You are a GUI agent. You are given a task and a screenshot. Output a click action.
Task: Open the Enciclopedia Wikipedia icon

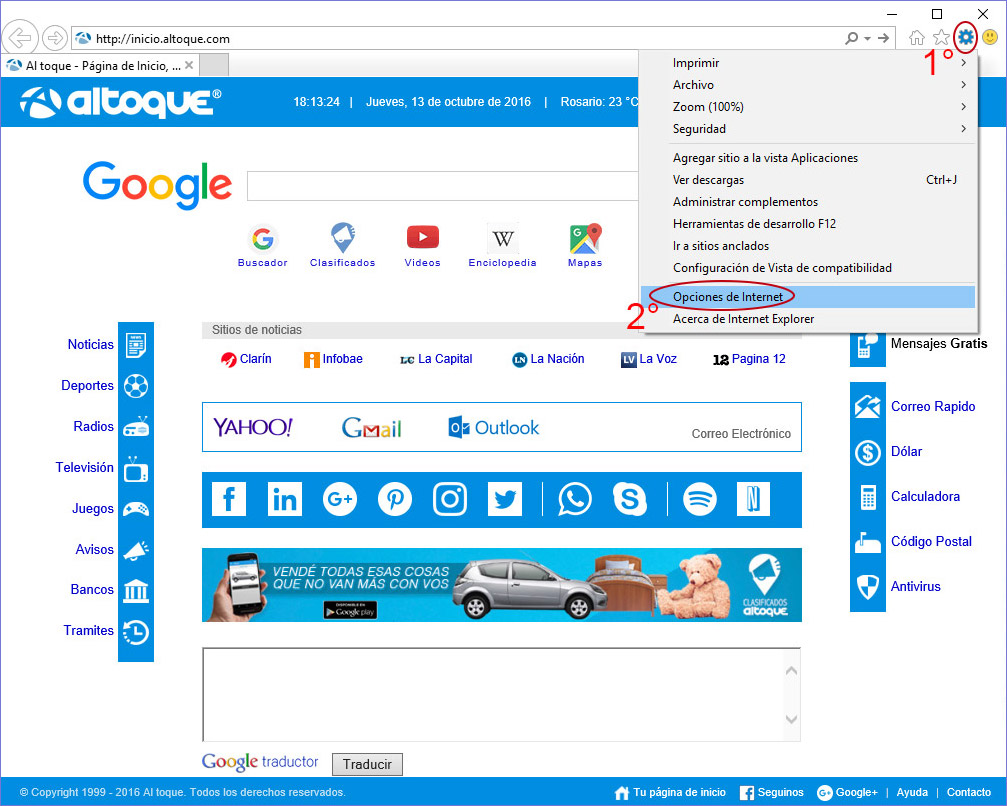(x=503, y=239)
